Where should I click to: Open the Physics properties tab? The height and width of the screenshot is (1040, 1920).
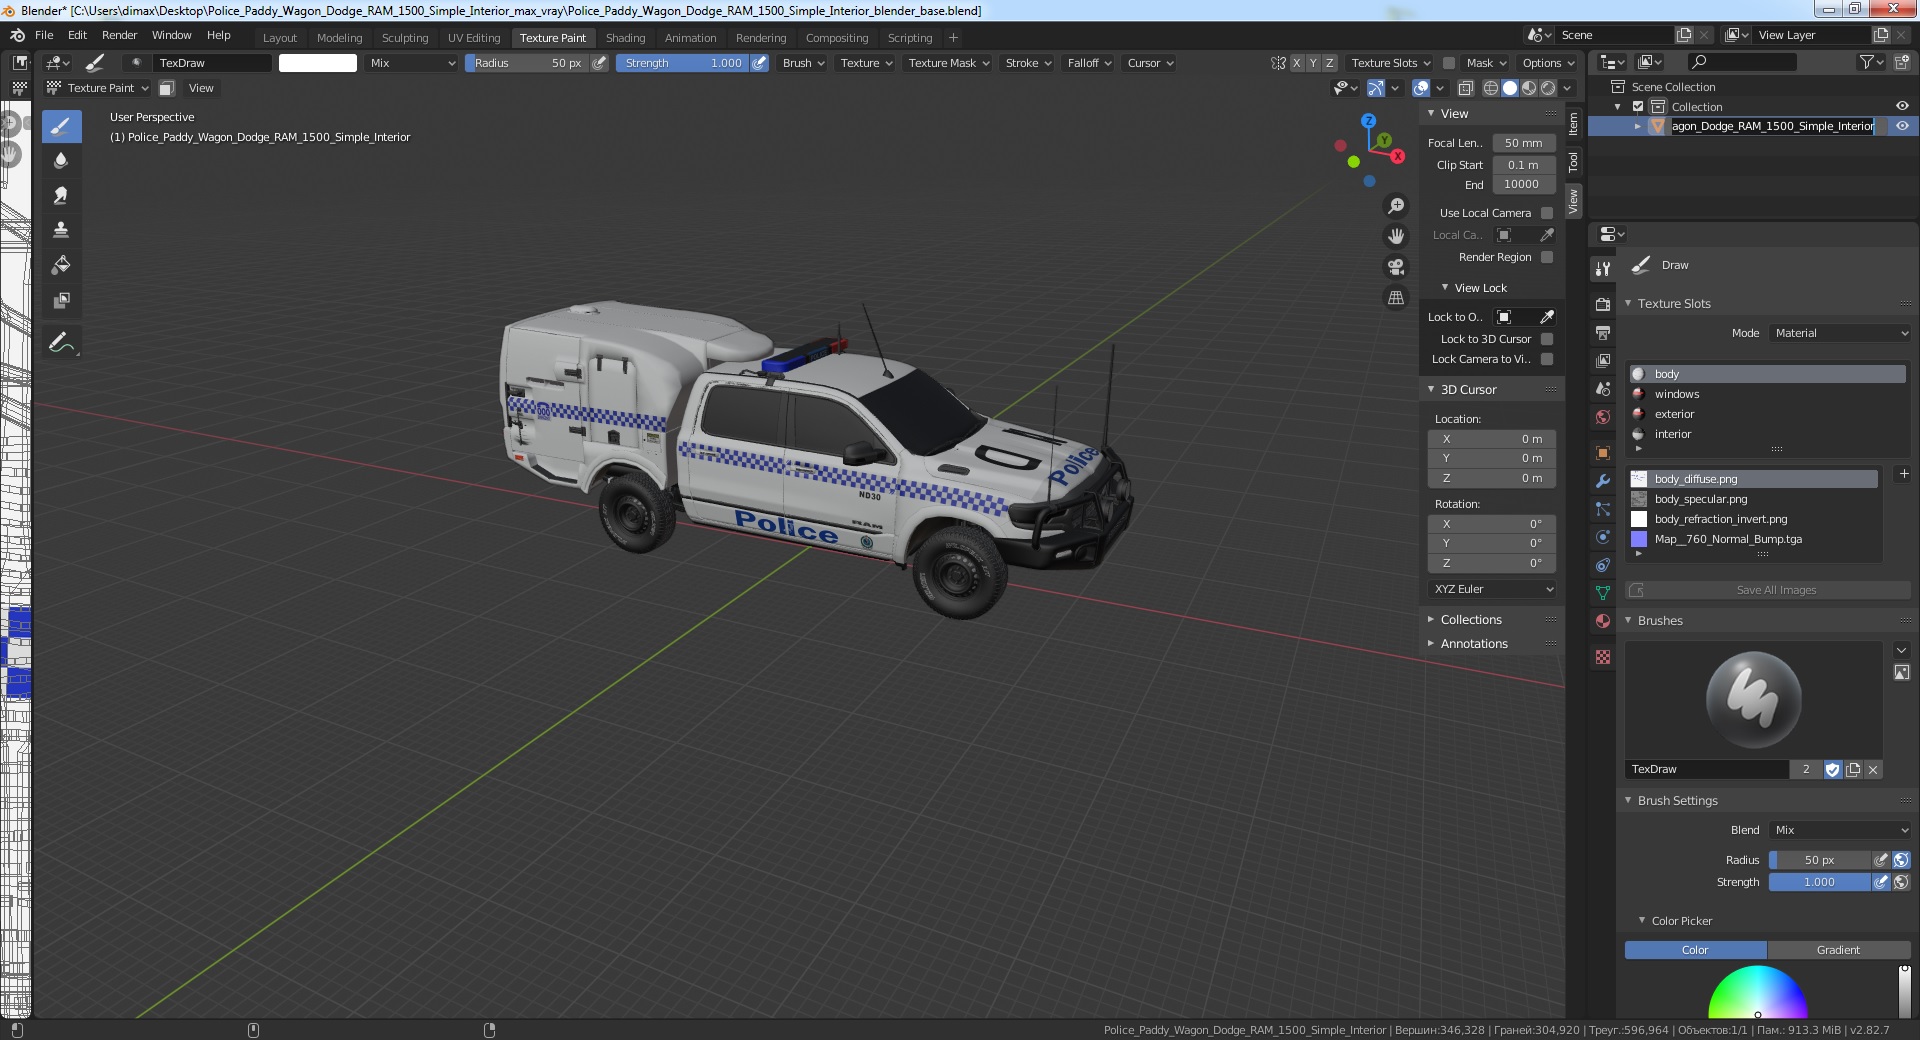1603,537
